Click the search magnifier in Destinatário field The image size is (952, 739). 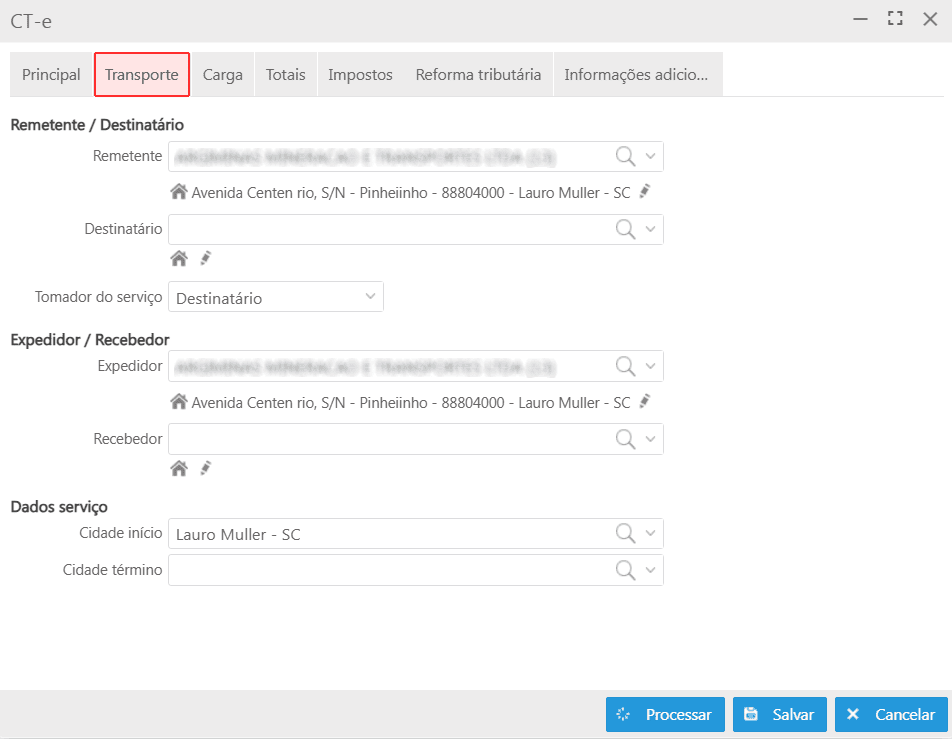pos(626,229)
